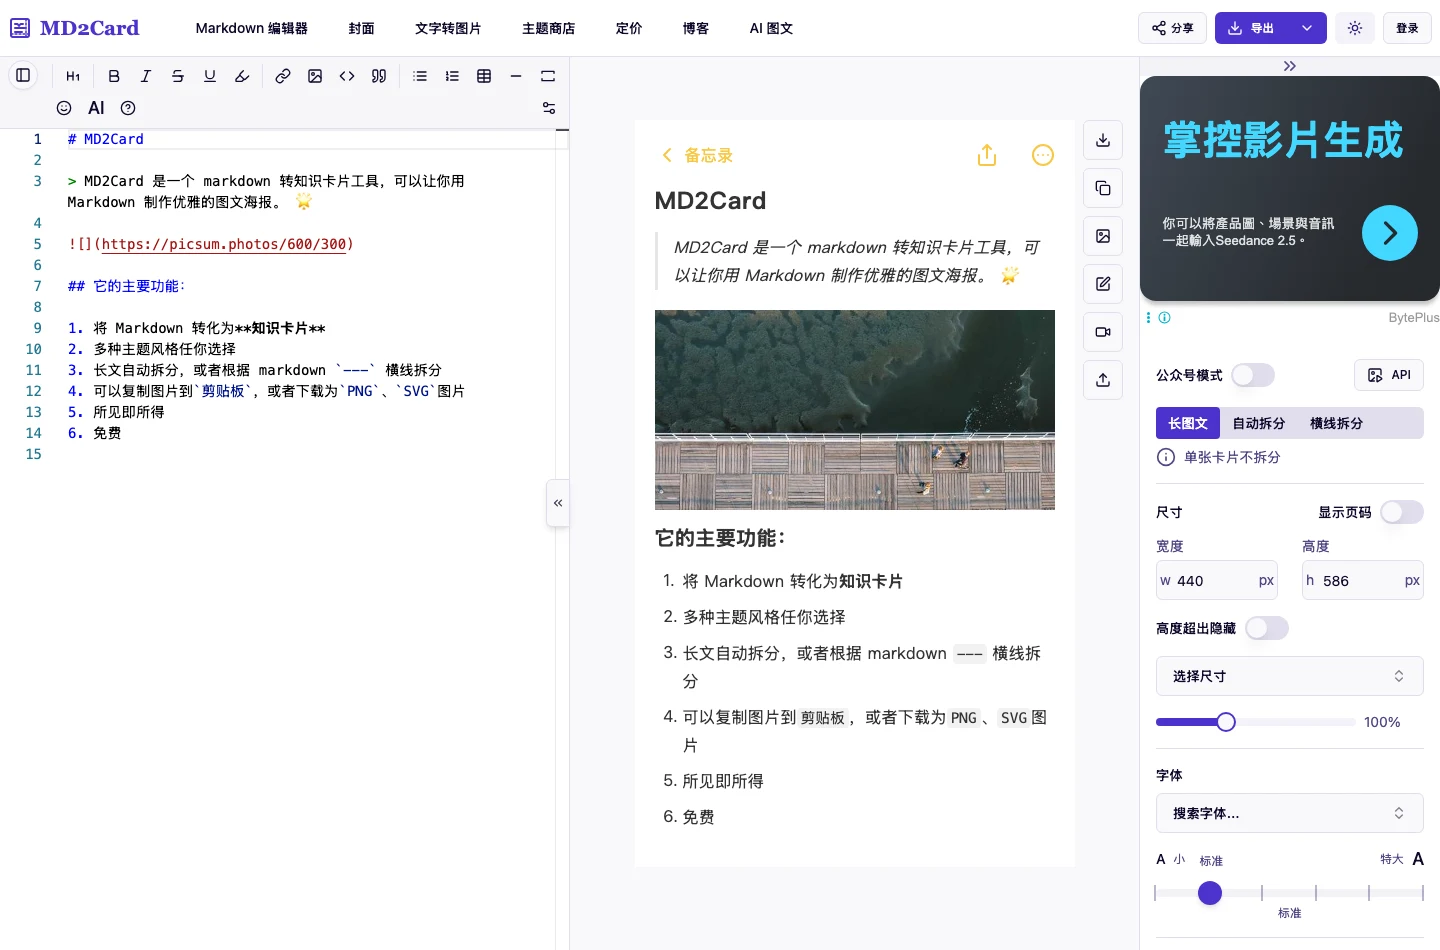Click the 登录 button
Image resolution: width=1440 pixels, height=950 pixels.
point(1407,28)
